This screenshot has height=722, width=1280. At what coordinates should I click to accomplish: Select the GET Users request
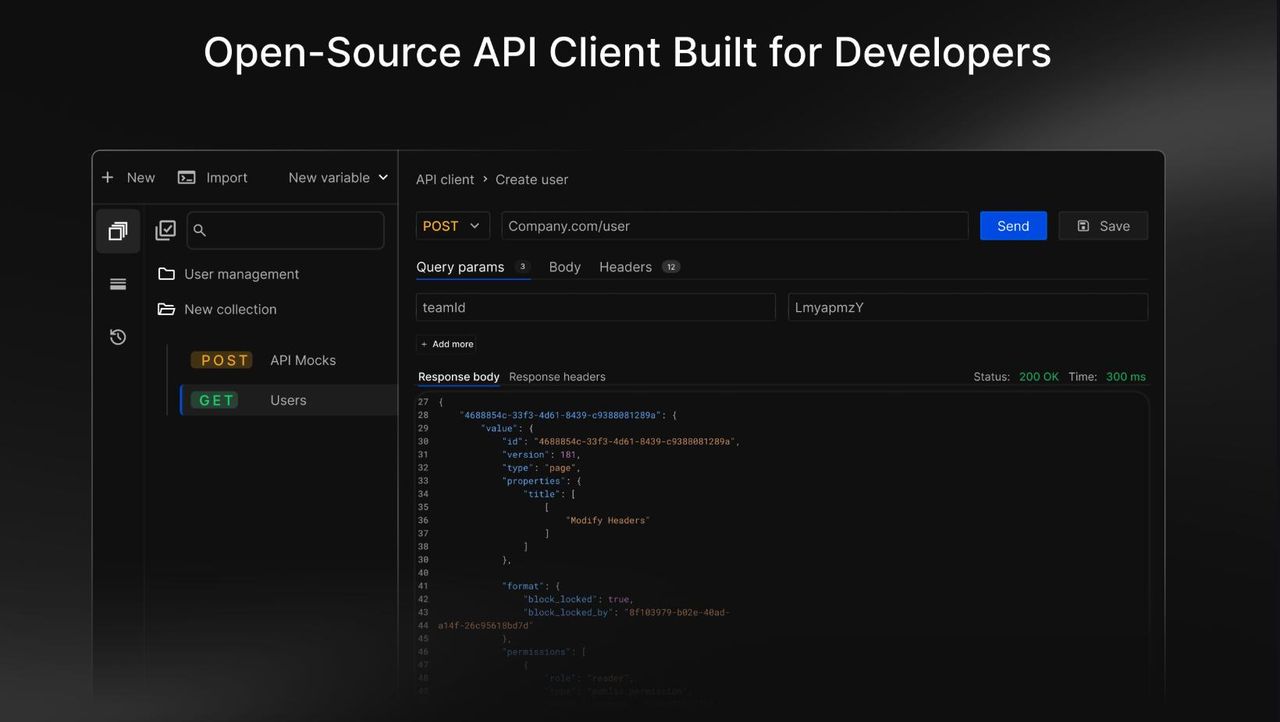tap(288, 400)
